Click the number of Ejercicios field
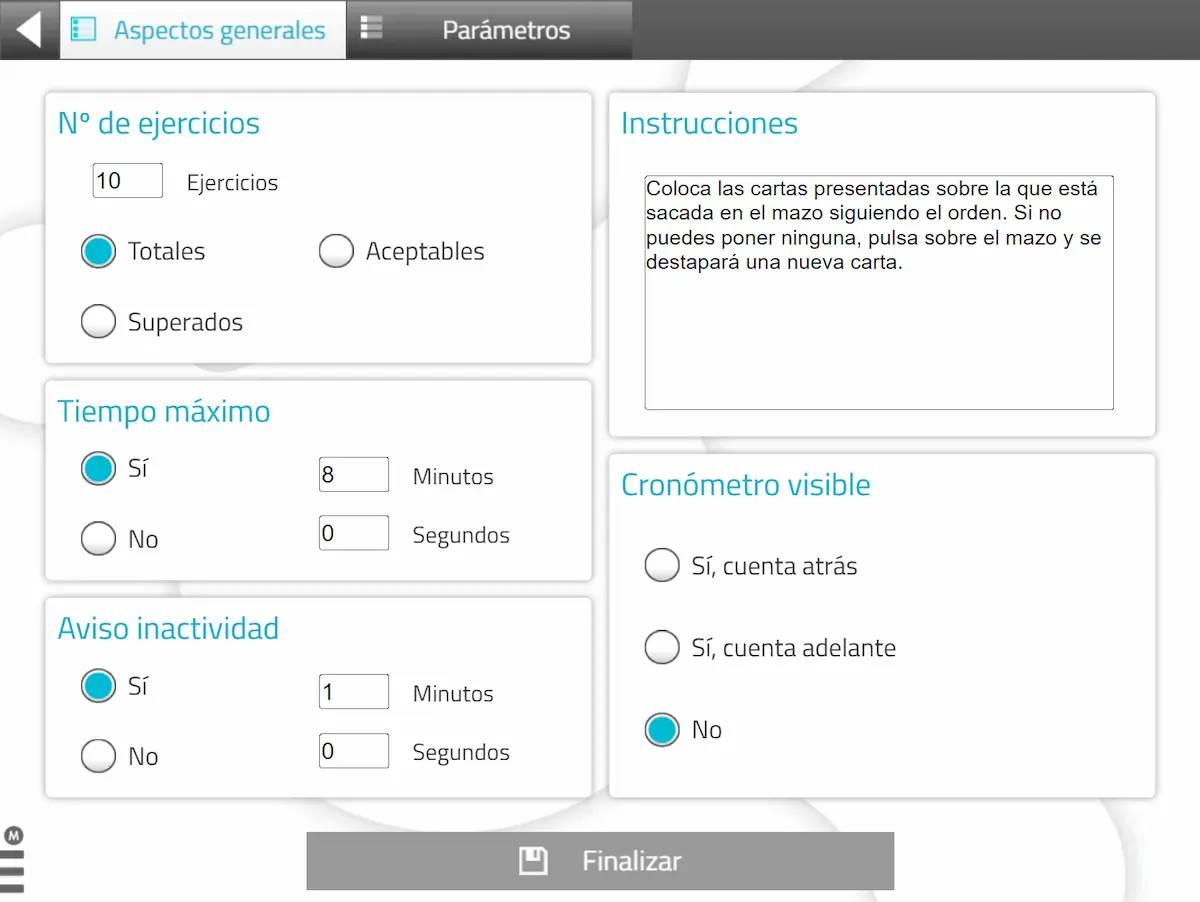Viewport: 1200px width, 902px height. click(x=128, y=181)
